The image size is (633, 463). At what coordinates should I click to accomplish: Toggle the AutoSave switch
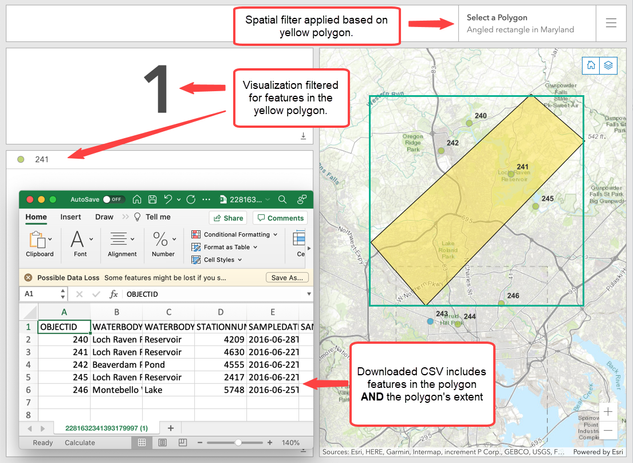point(113,199)
